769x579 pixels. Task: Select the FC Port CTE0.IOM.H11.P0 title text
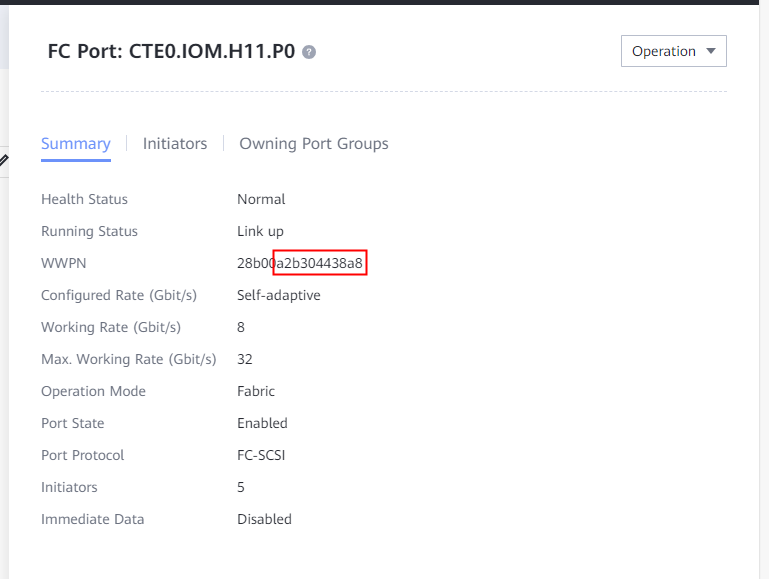coord(171,52)
